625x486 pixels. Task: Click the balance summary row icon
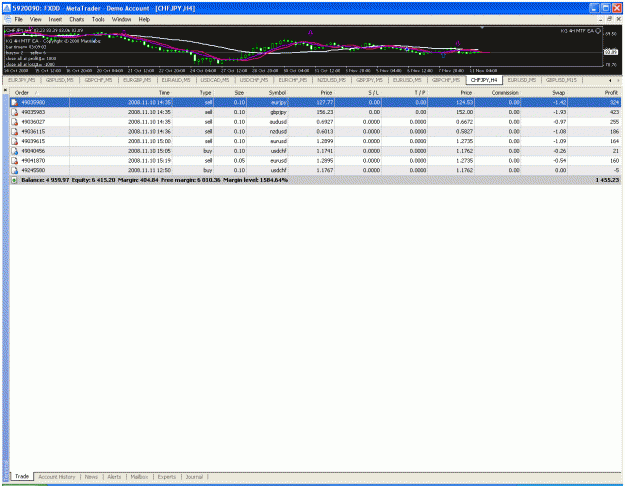coord(14,180)
